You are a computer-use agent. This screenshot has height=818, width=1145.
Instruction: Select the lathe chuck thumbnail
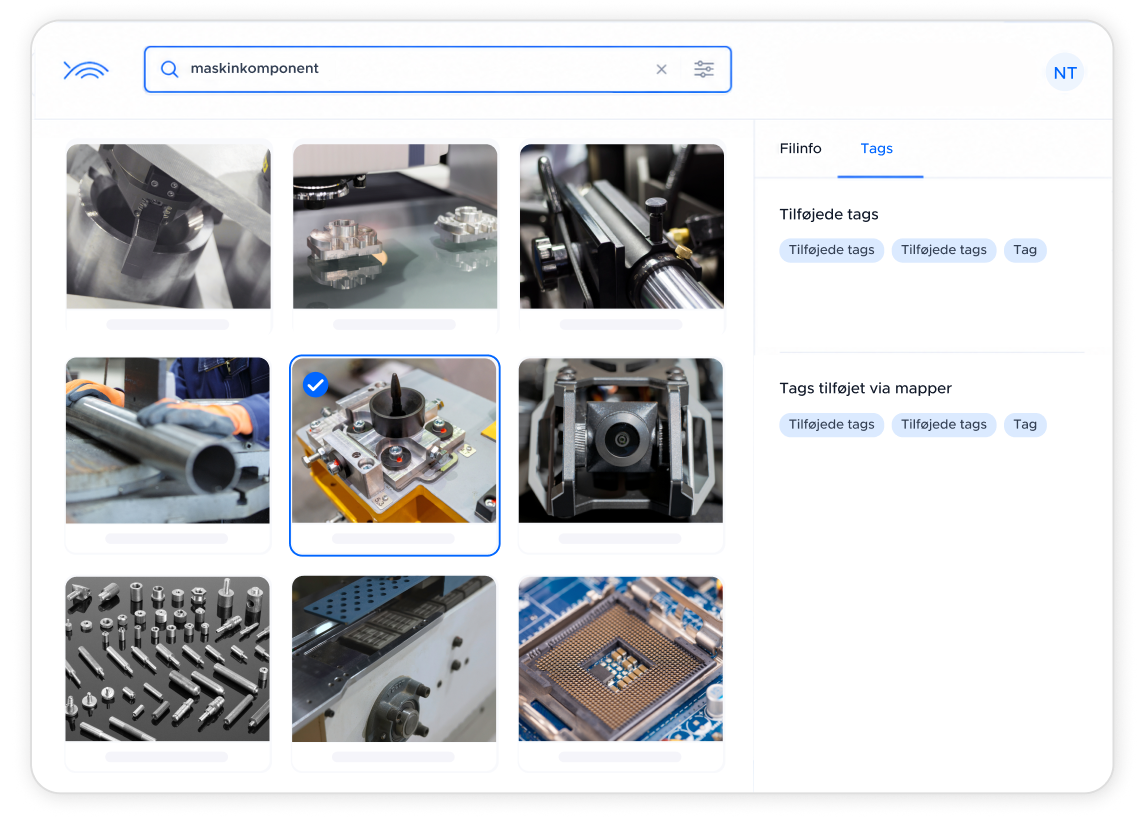[x=169, y=226]
